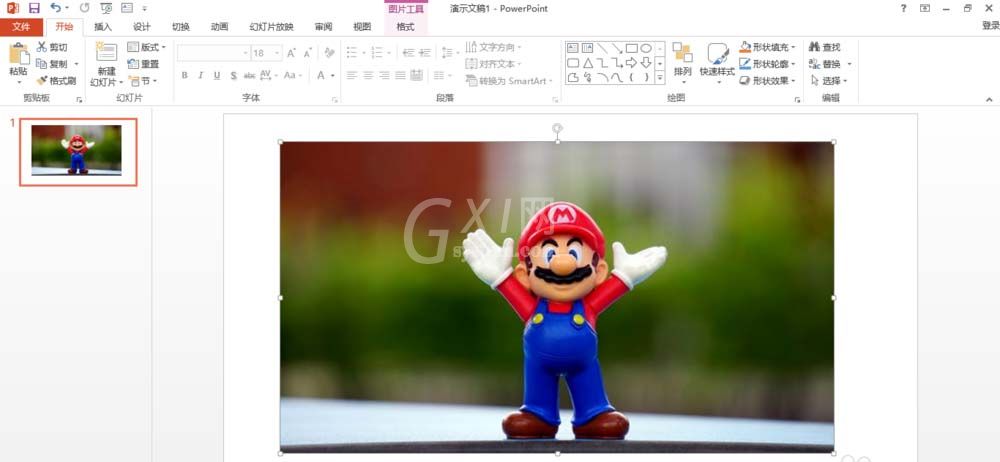Viewport: 1000px width, 462px height.
Task: Cut selection with 剪切 scissors
Action: coord(52,47)
